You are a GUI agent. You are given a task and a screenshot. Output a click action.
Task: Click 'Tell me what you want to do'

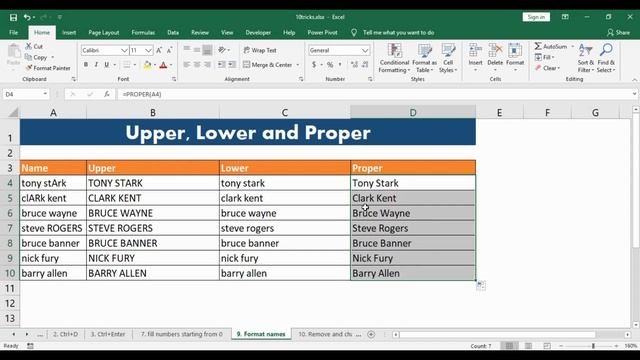click(x=398, y=33)
